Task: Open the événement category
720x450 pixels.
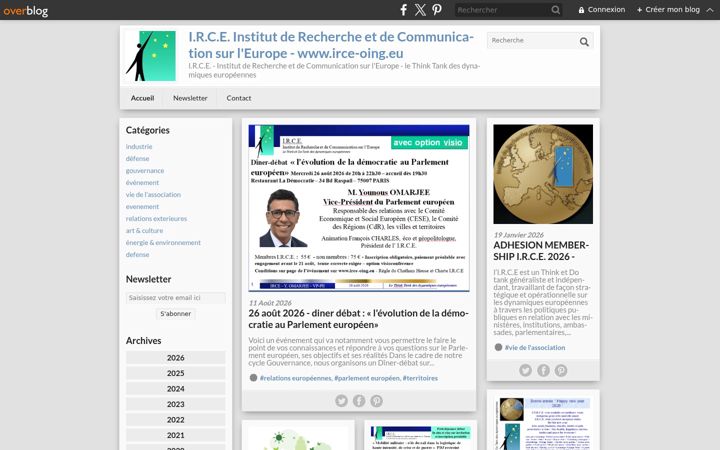Action: click(142, 182)
